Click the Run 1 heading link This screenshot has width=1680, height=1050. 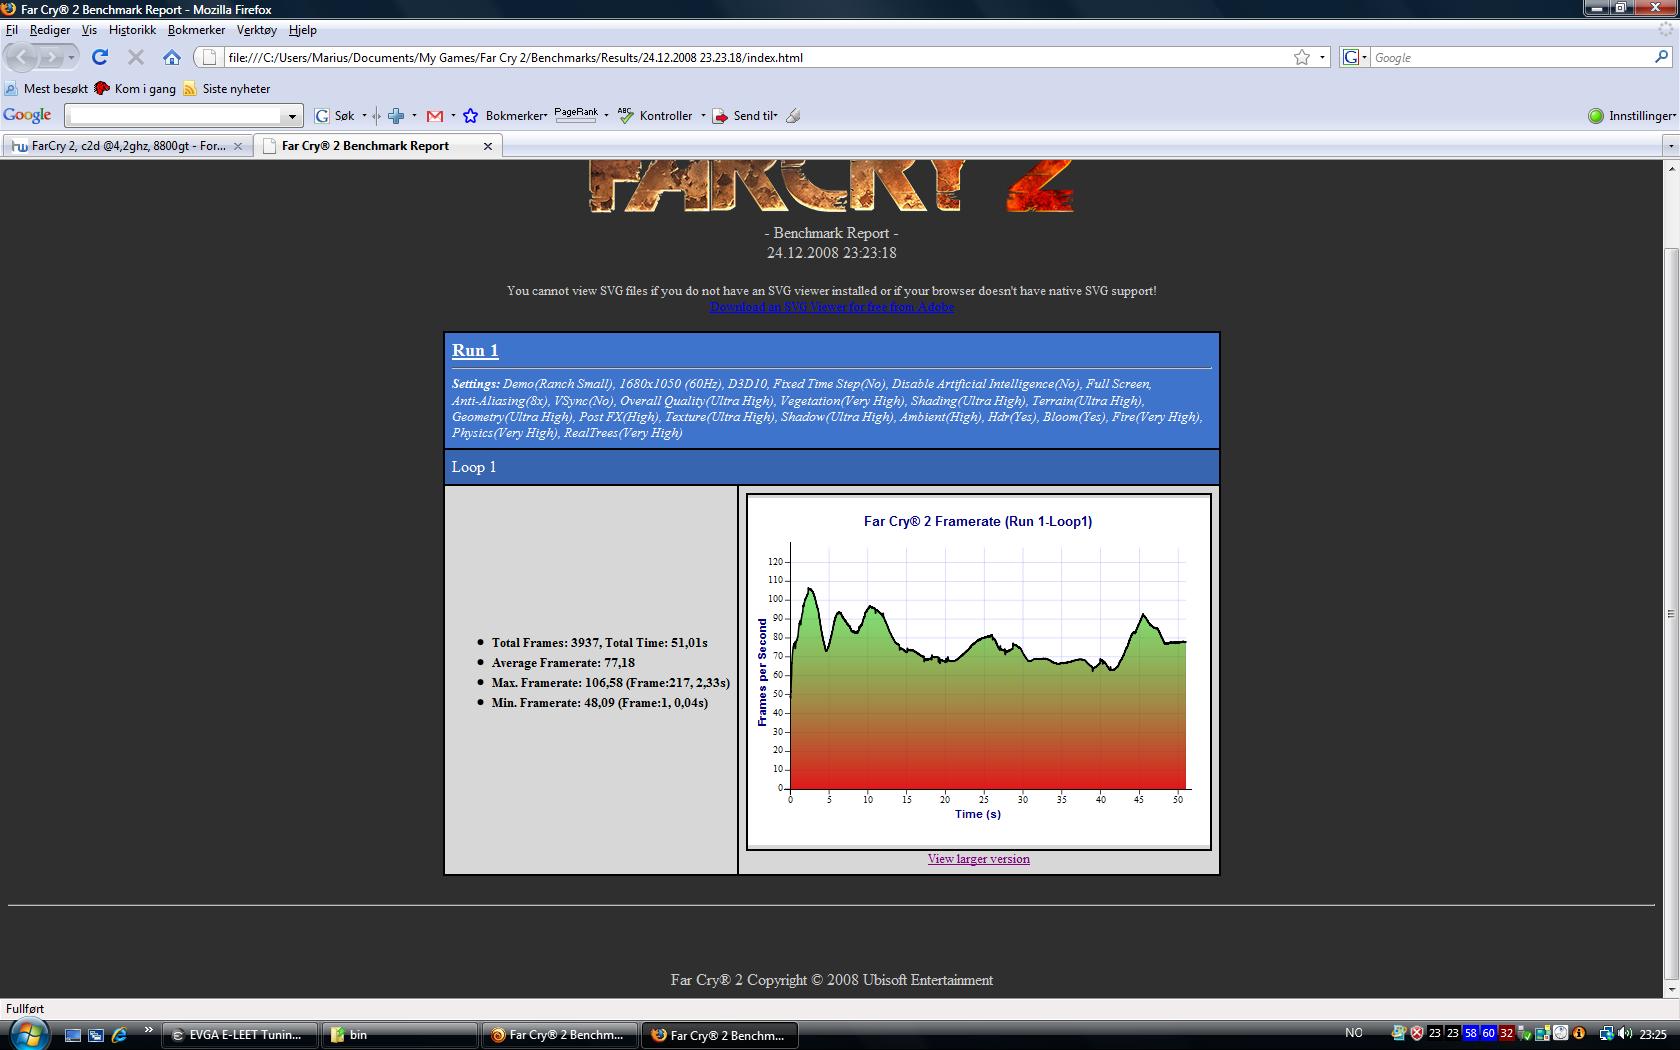pyautogui.click(x=475, y=350)
